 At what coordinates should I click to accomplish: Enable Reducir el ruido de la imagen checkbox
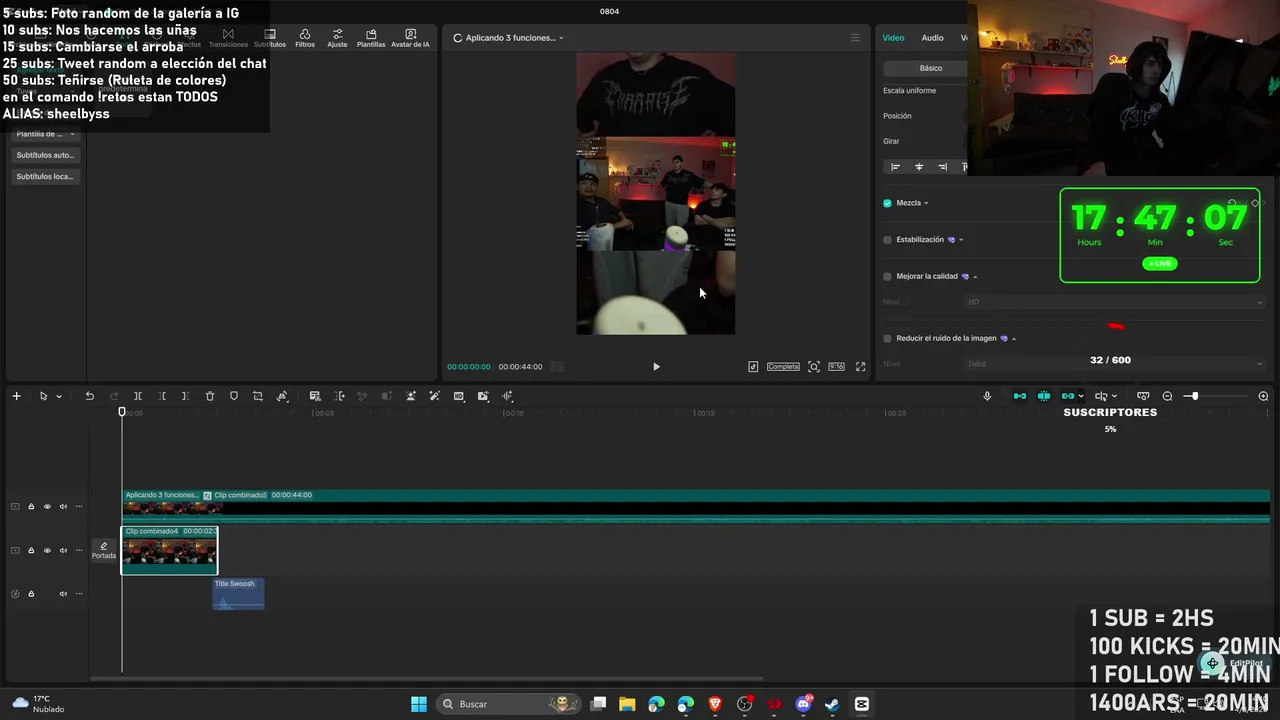coord(887,338)
